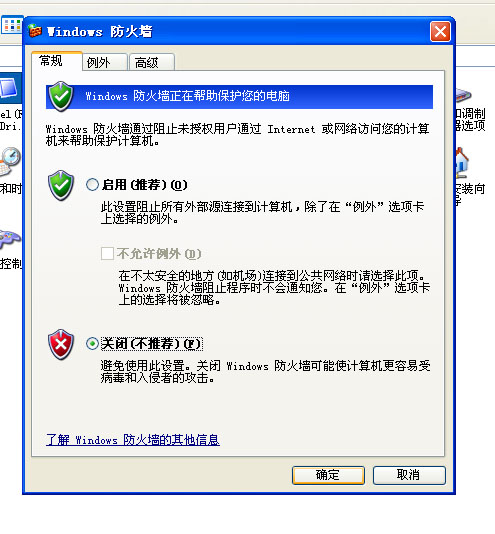Screen dimensions: 495x534
Task: Select the 关闭(不推荐) radio button
Action: [92, 344]
